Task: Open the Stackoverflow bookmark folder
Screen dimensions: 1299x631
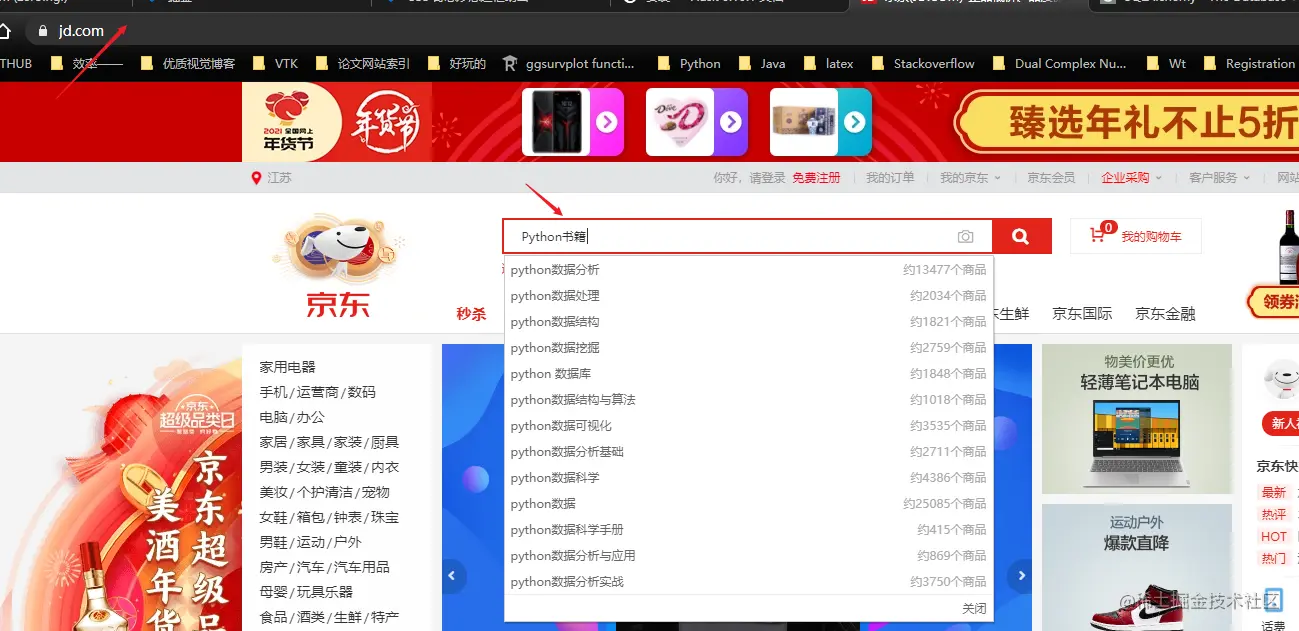Action: coord(922,64)
